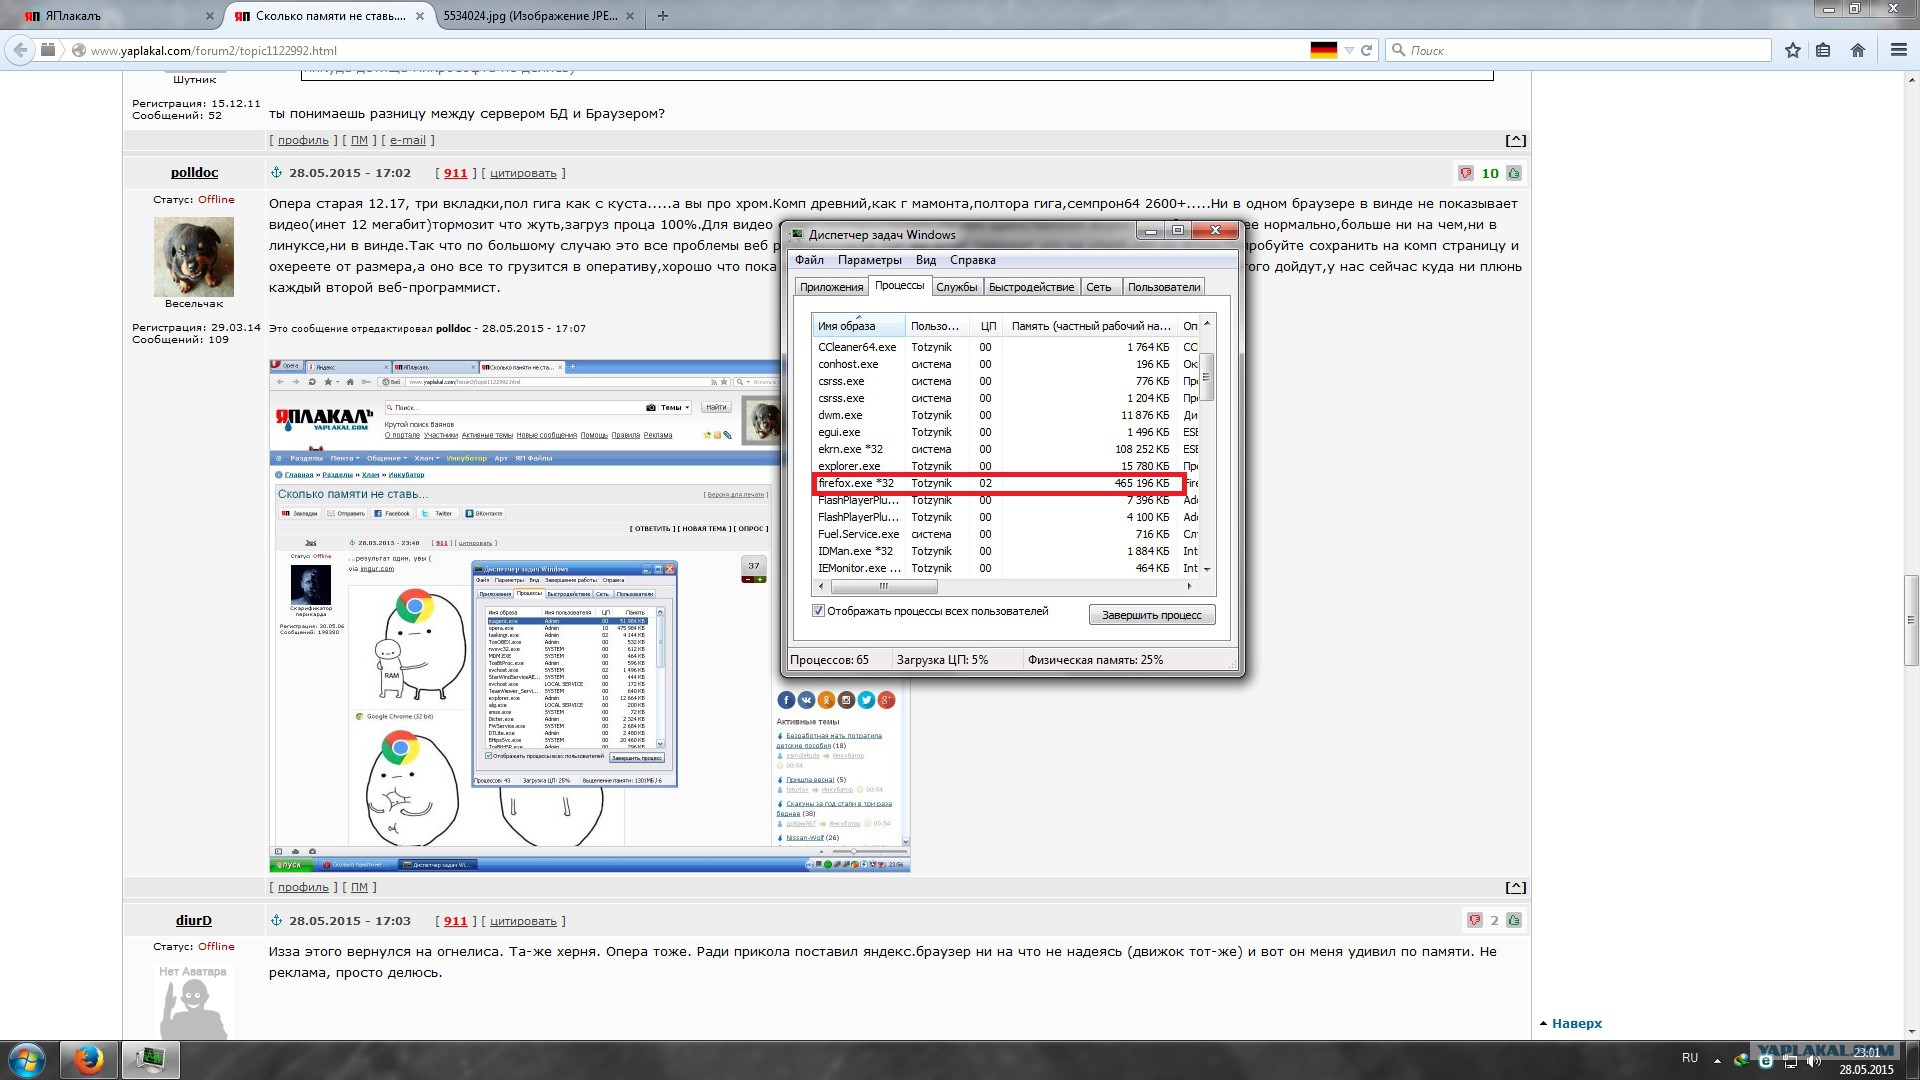Show hidden system tray icons

pyautogui.click(x=1718, y=1061)
